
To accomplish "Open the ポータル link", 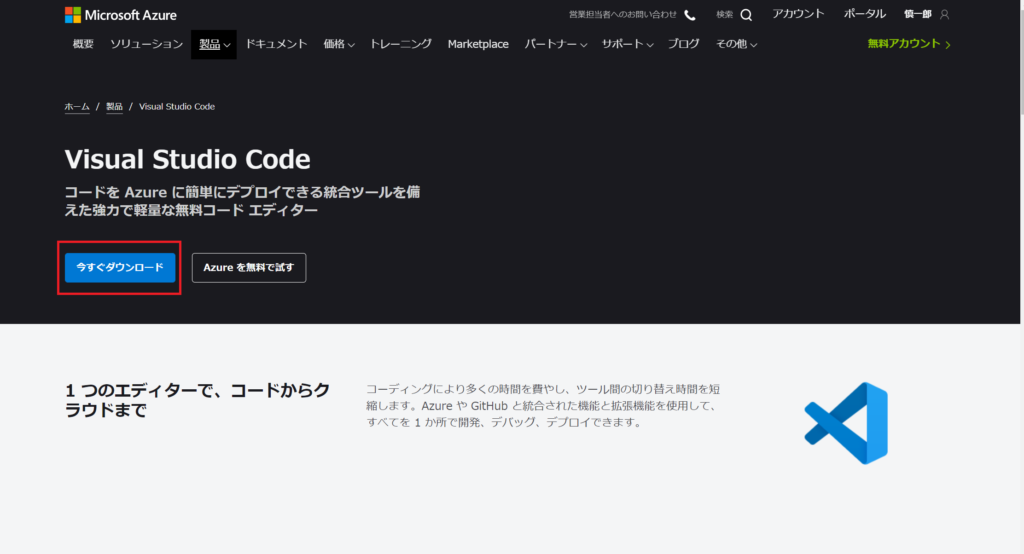I will tap(865, 14).
